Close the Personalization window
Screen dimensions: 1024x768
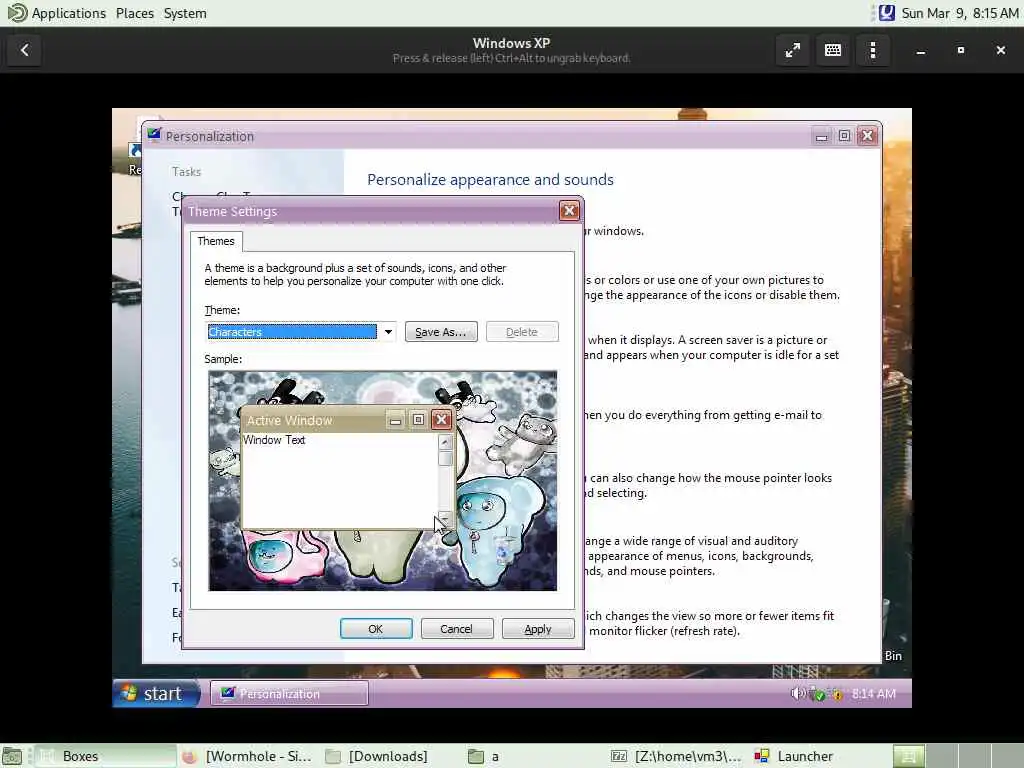coord(867,136)
